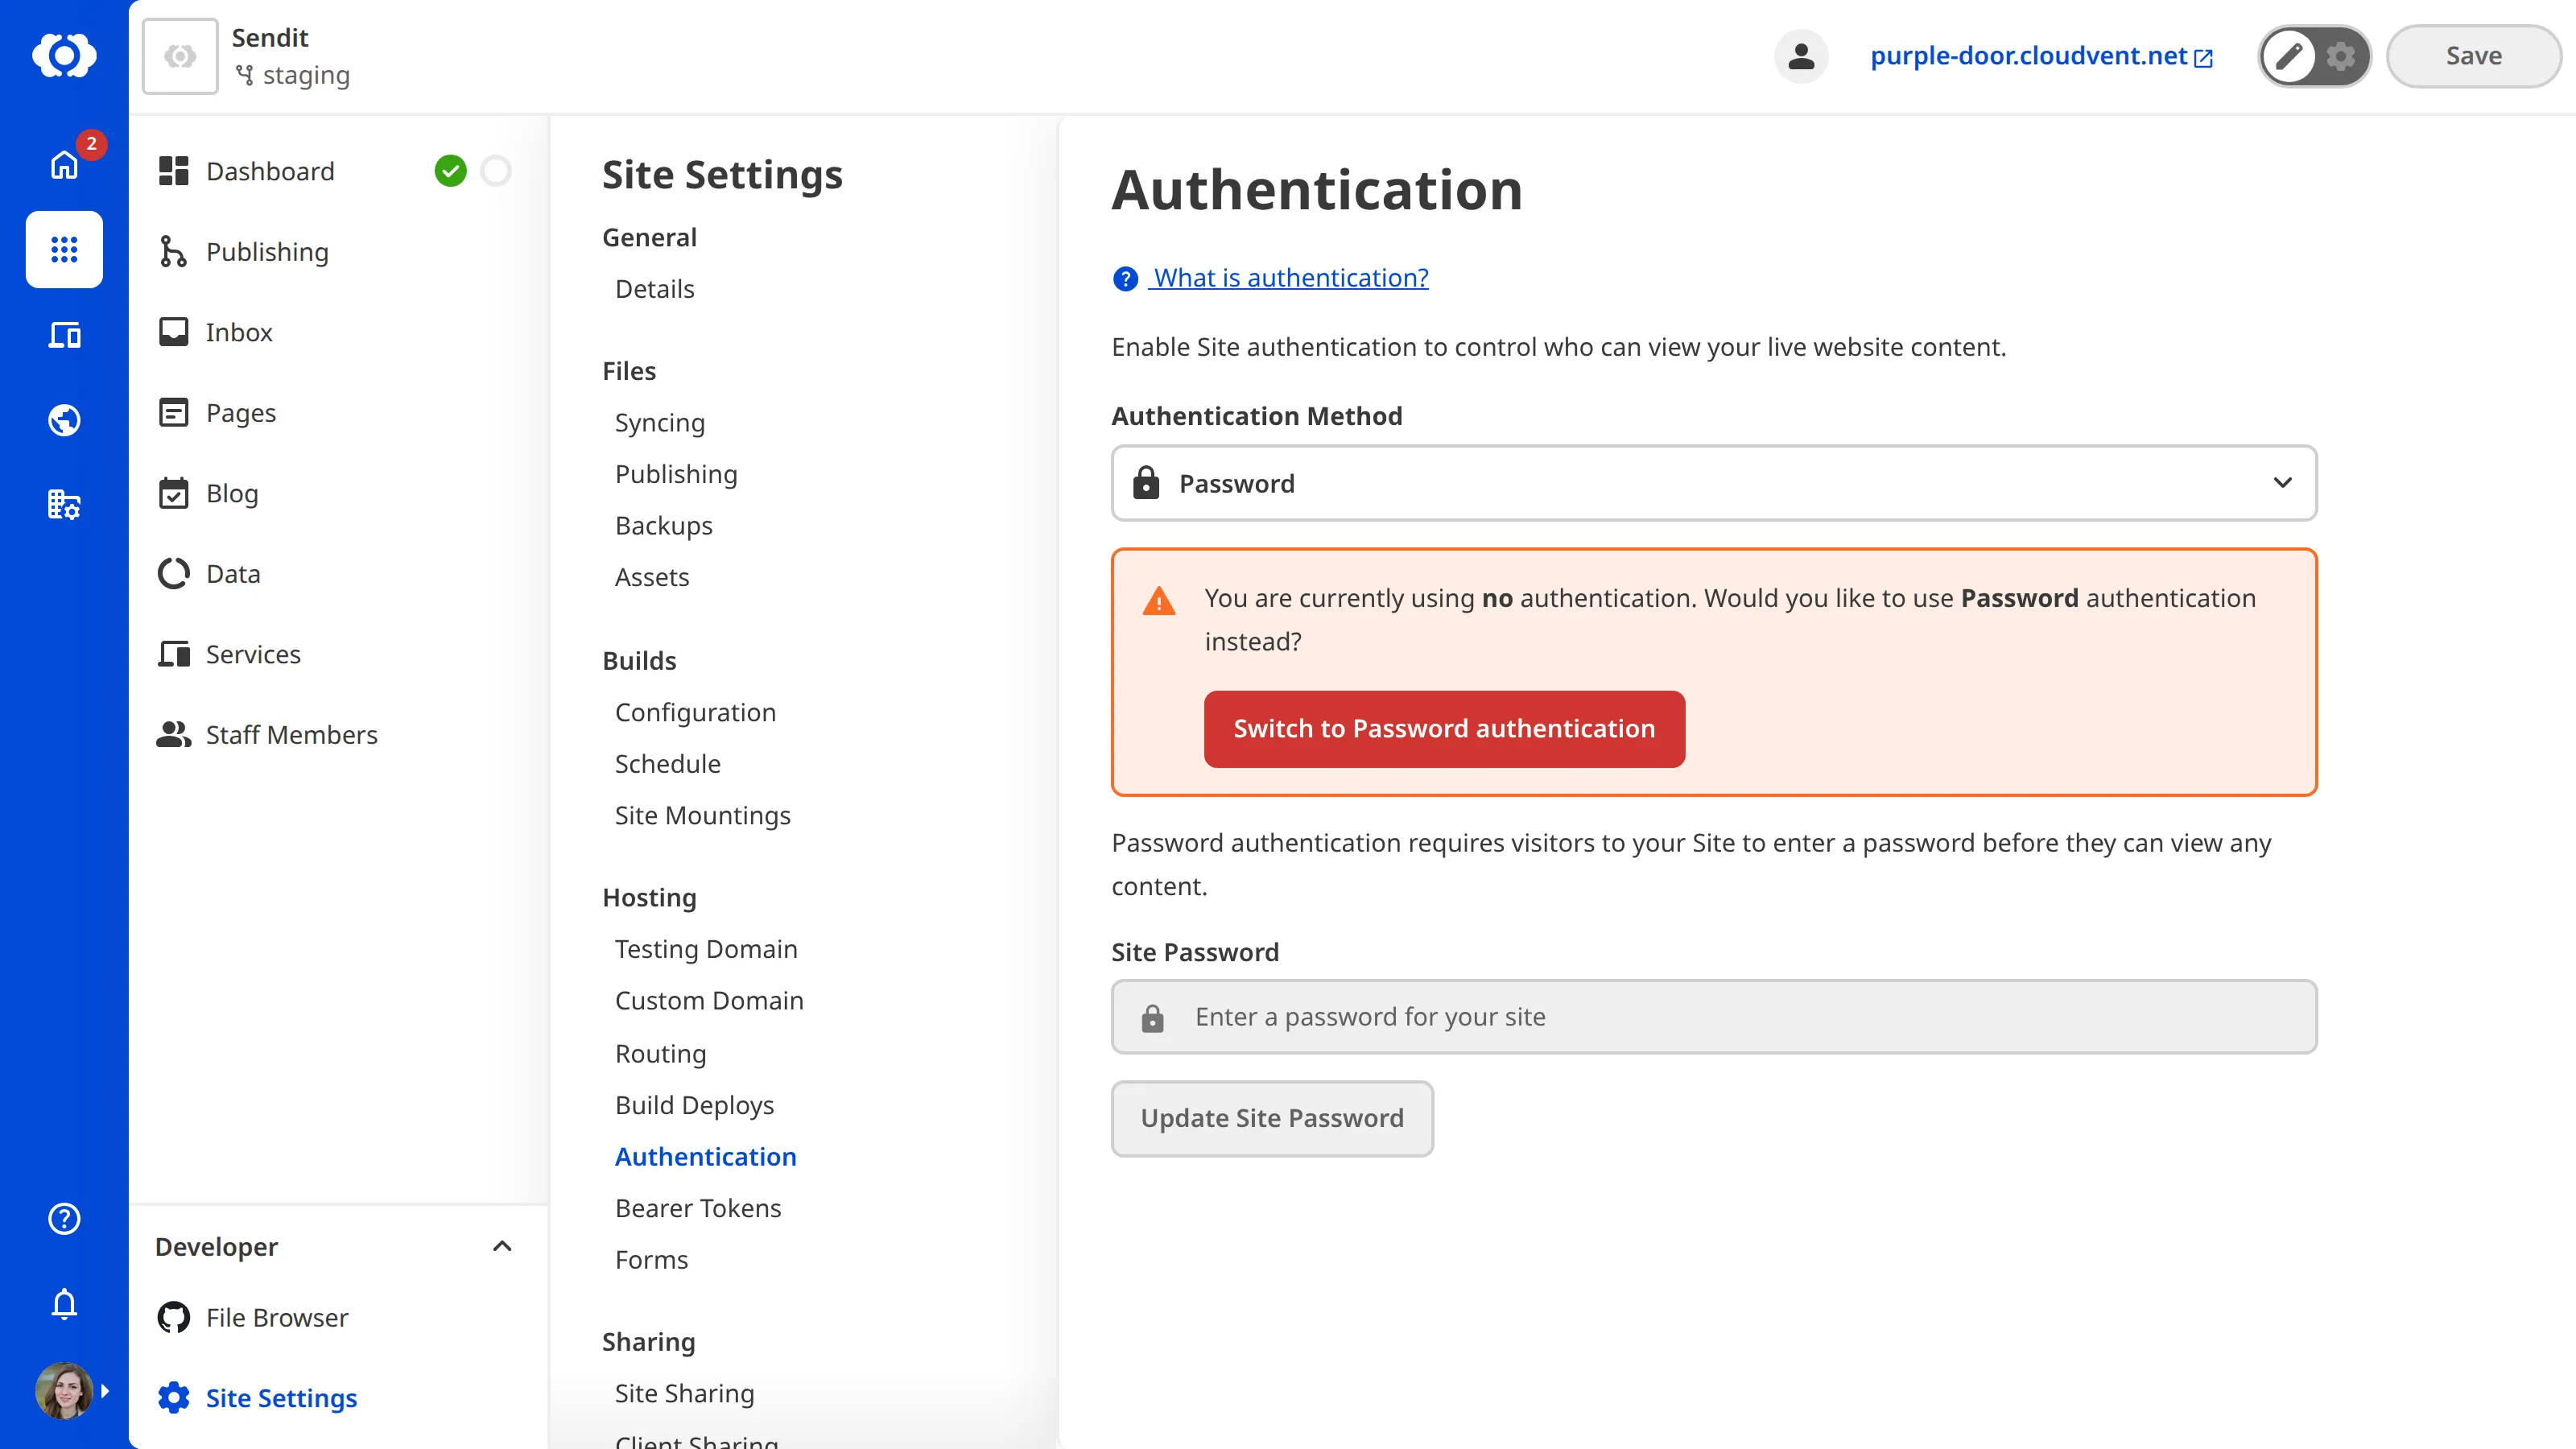Click the blue help icon beside authentication link
The height and width of the screenshot is (1449, 2576).
(1125, 278)
